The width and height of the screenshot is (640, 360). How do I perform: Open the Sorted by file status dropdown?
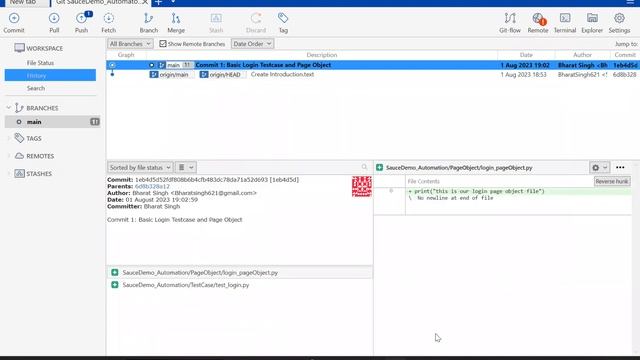(140, 167)
